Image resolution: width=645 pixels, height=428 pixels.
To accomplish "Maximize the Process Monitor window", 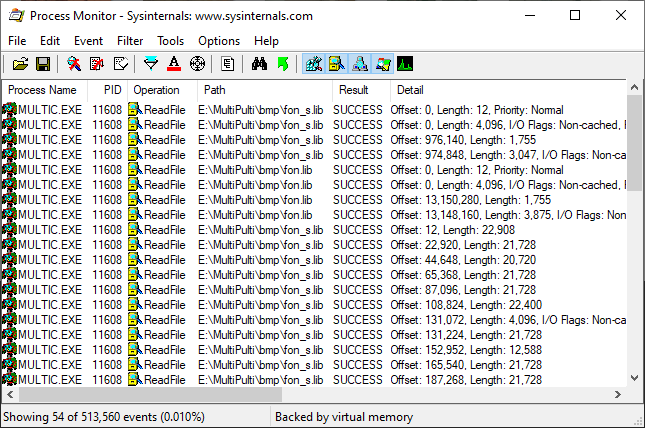I will pos(575,15).
